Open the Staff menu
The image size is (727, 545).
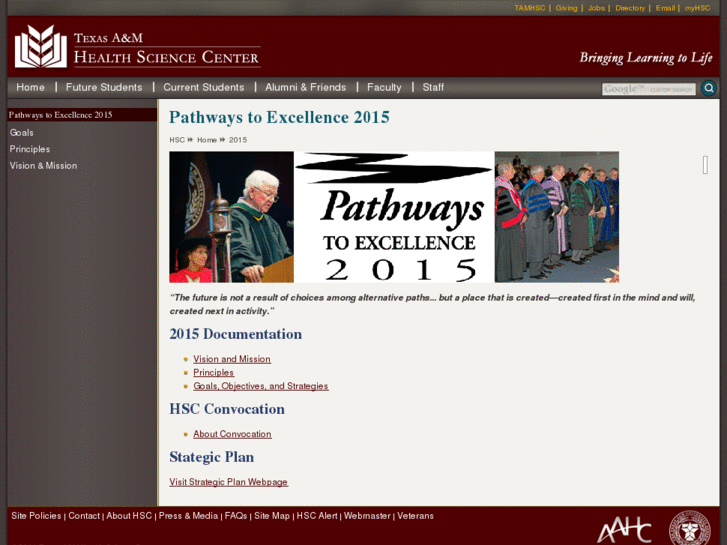click(x=433, y=87)
